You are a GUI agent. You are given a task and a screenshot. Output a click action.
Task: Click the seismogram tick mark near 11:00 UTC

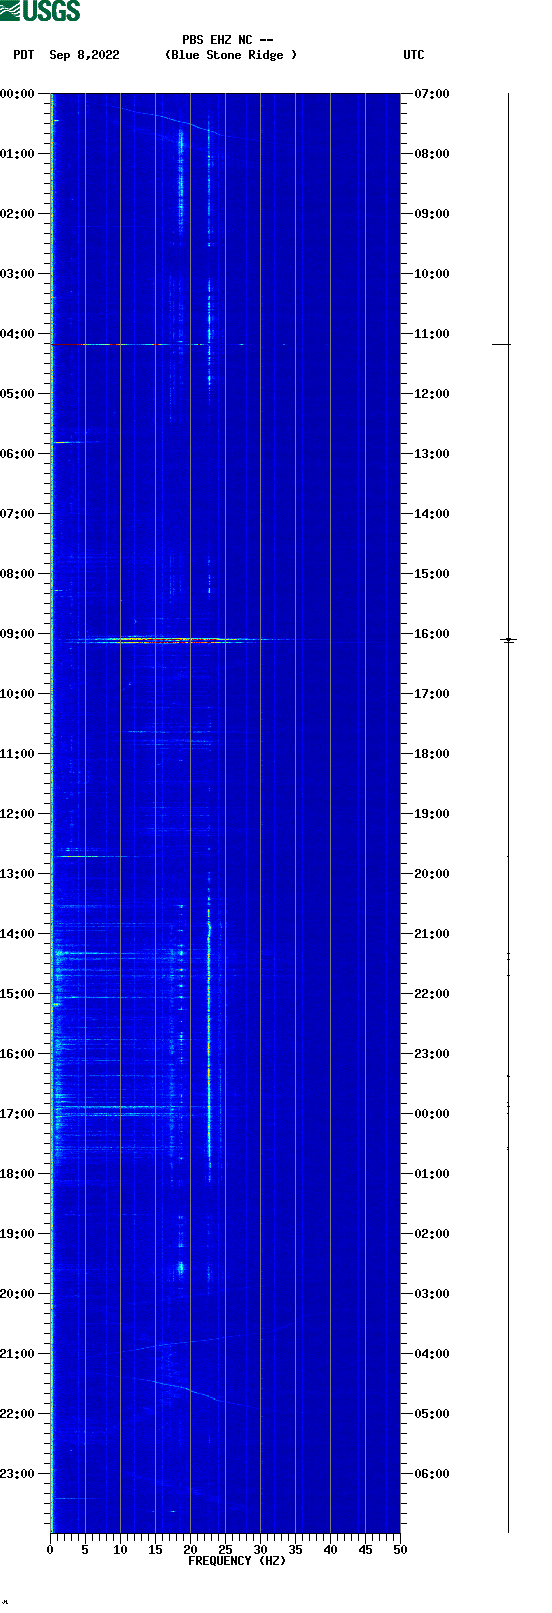click(501, 344)
